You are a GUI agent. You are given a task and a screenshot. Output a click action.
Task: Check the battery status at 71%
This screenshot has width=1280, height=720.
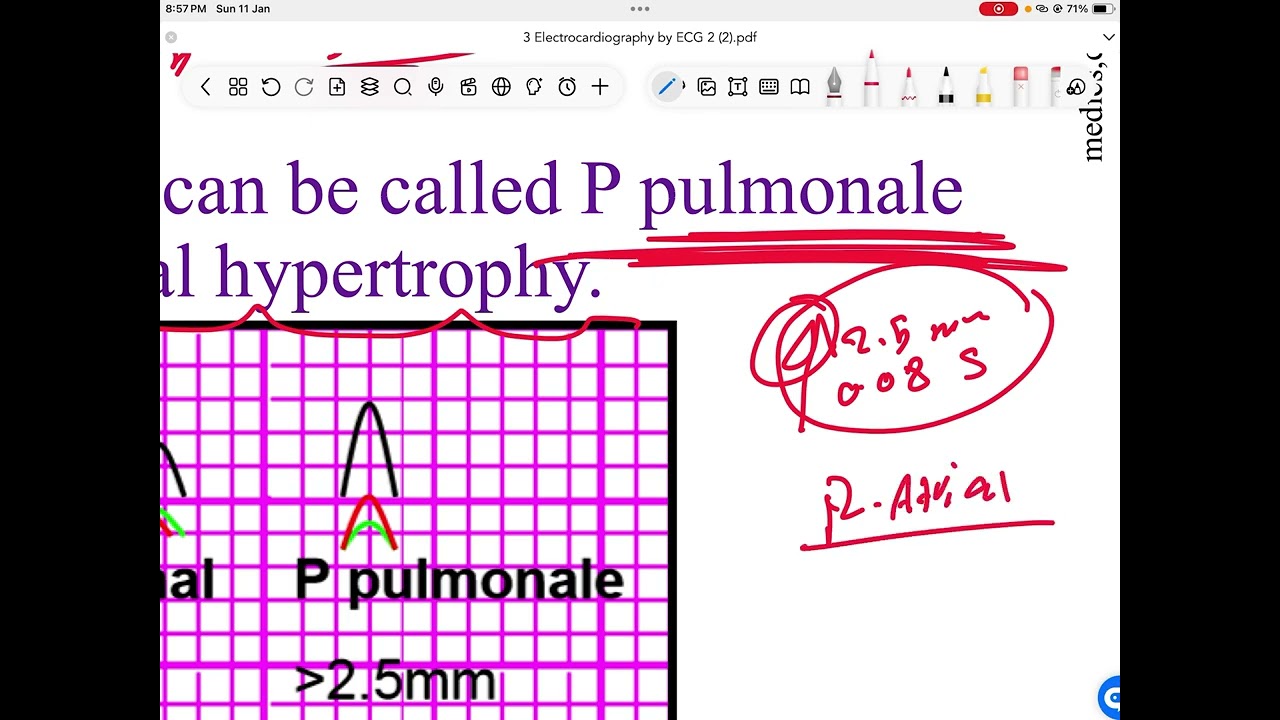coord(1090,9)
